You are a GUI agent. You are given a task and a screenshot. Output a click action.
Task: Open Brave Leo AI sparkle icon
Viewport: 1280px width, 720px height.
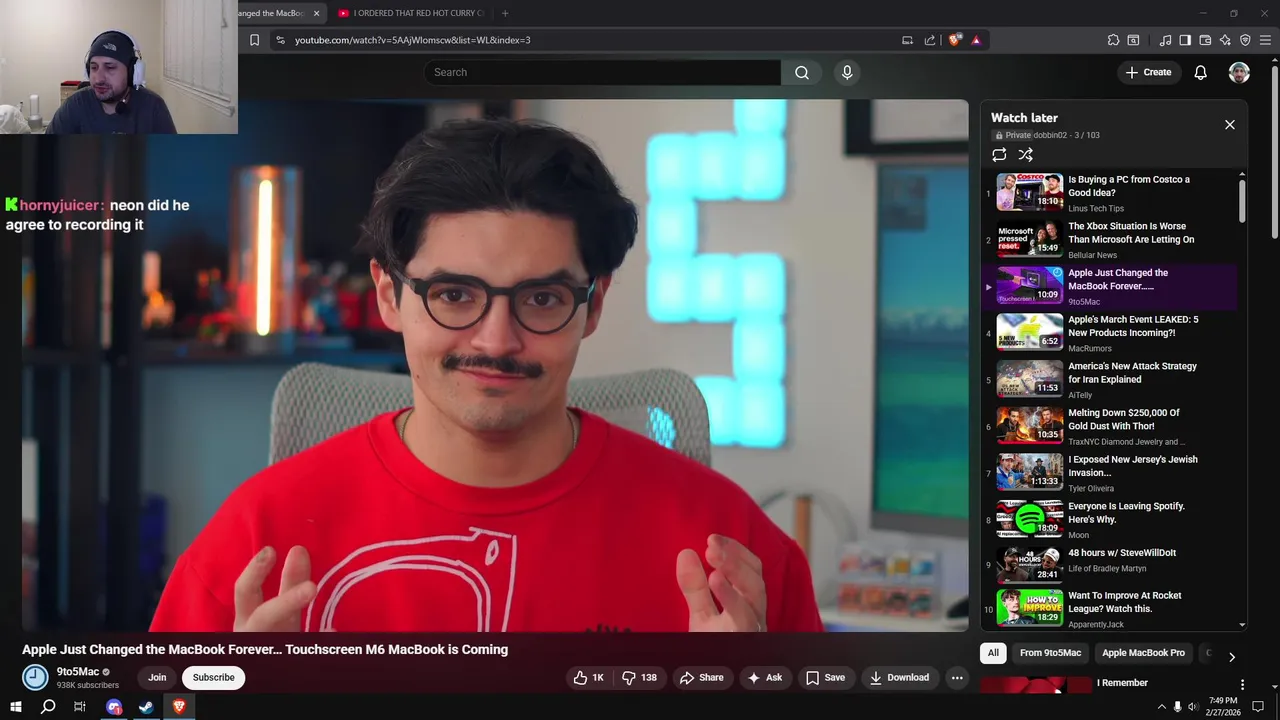click(x=1225, y=40)
